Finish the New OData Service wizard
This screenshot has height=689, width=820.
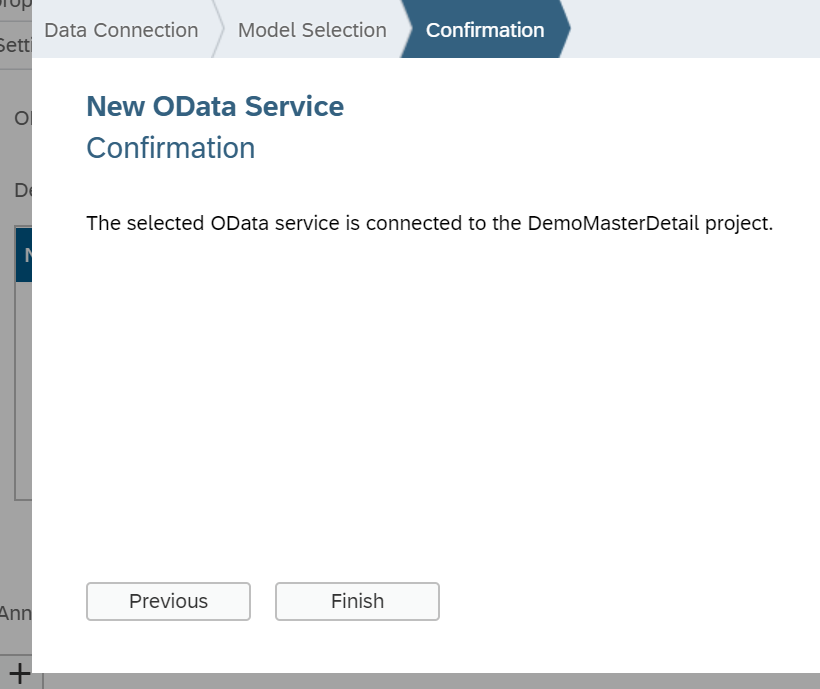(357, 601)
